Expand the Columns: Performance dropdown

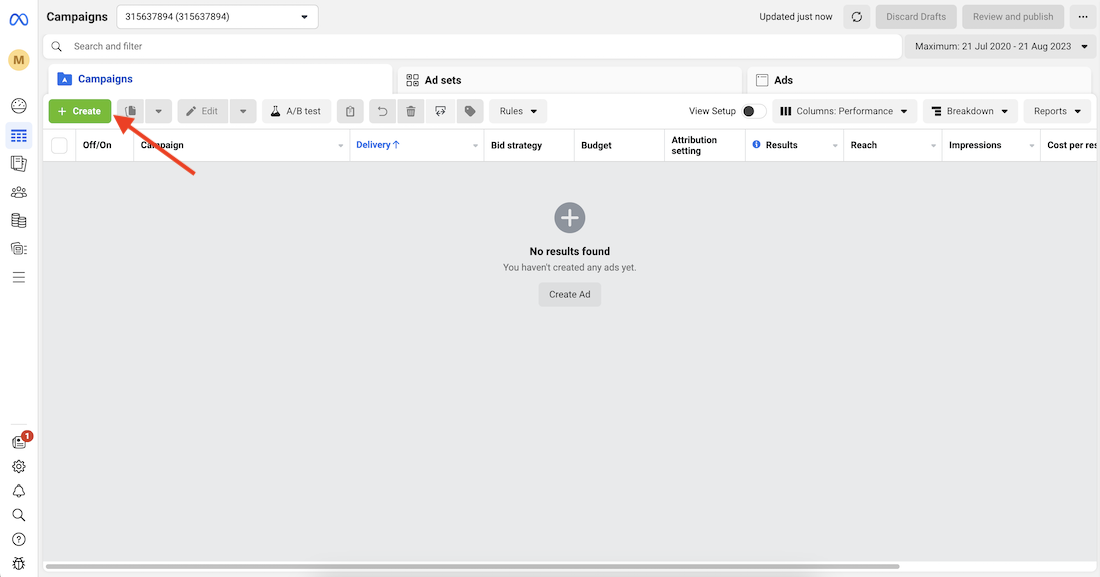(844, 111)
